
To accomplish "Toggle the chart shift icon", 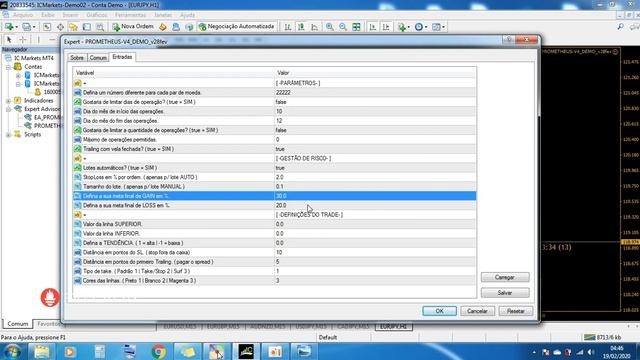I will (386, 27).
